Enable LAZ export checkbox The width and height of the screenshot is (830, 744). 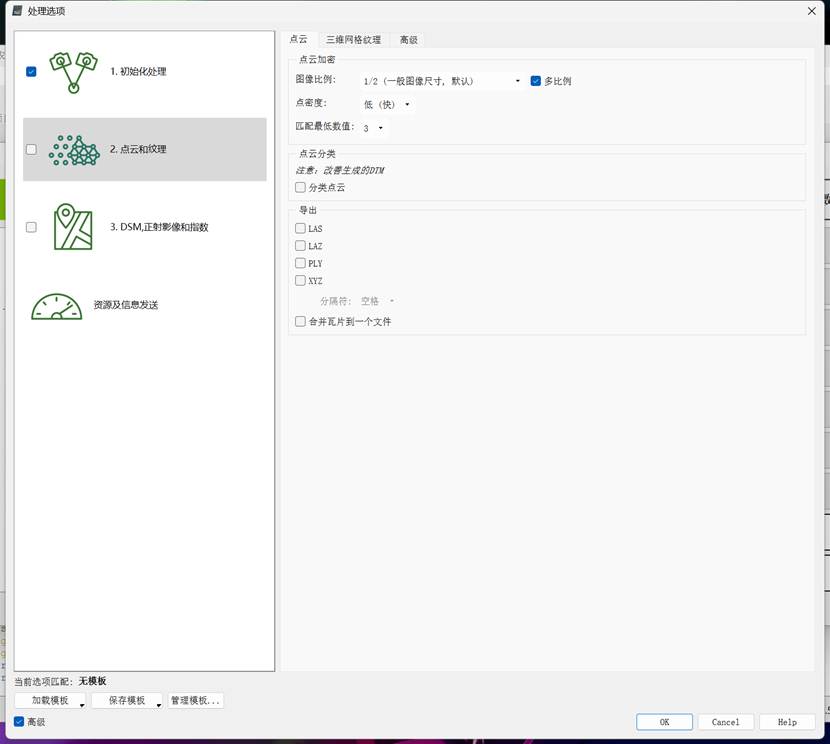click(300, 246)
